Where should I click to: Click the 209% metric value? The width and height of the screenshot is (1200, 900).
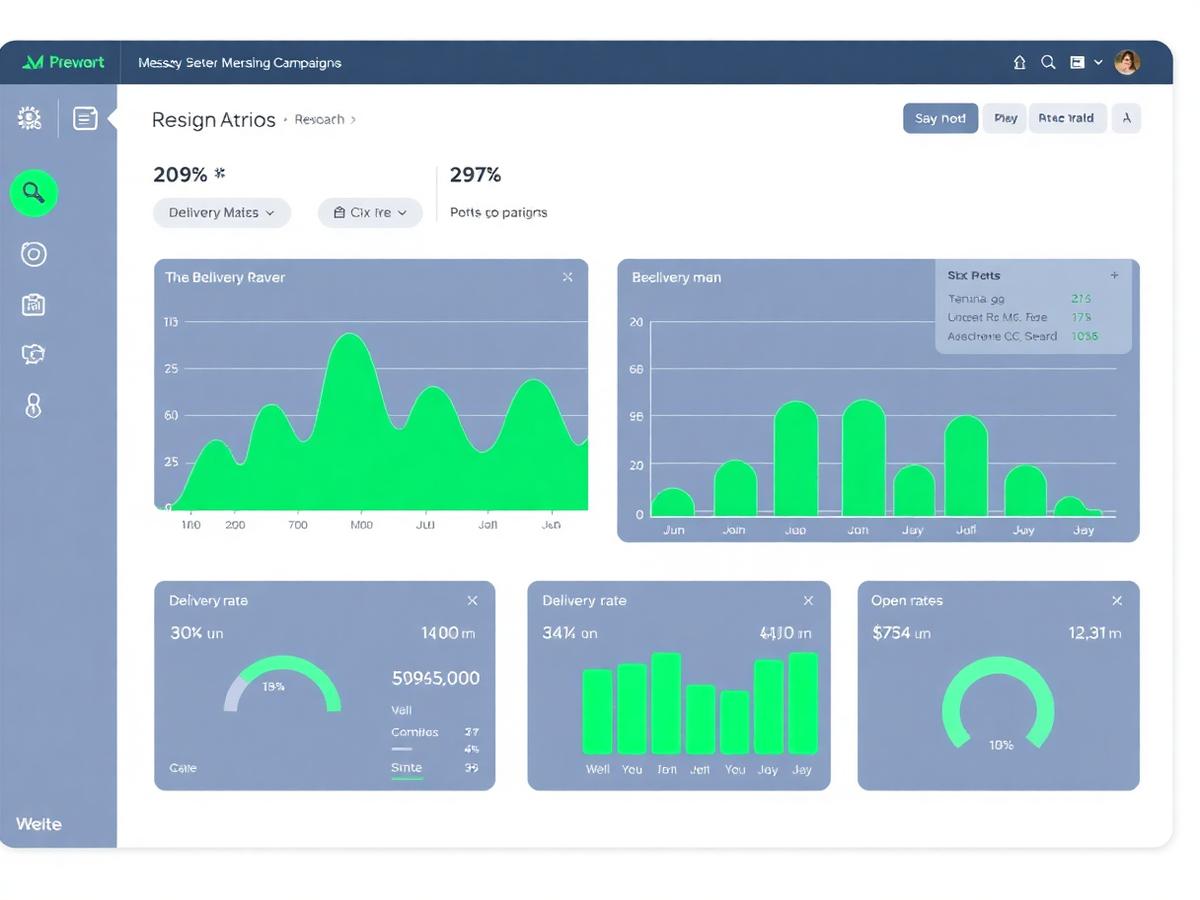tap(180, 175)
